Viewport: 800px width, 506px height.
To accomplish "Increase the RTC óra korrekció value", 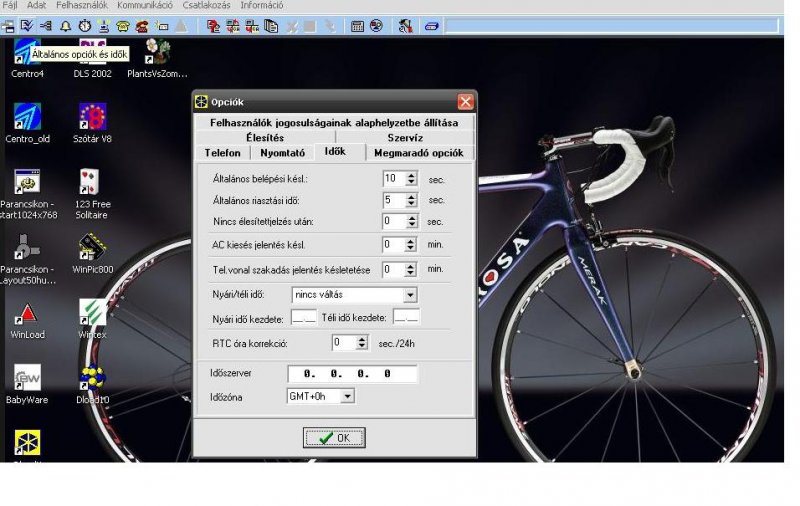I will click(x=362, y=339).
